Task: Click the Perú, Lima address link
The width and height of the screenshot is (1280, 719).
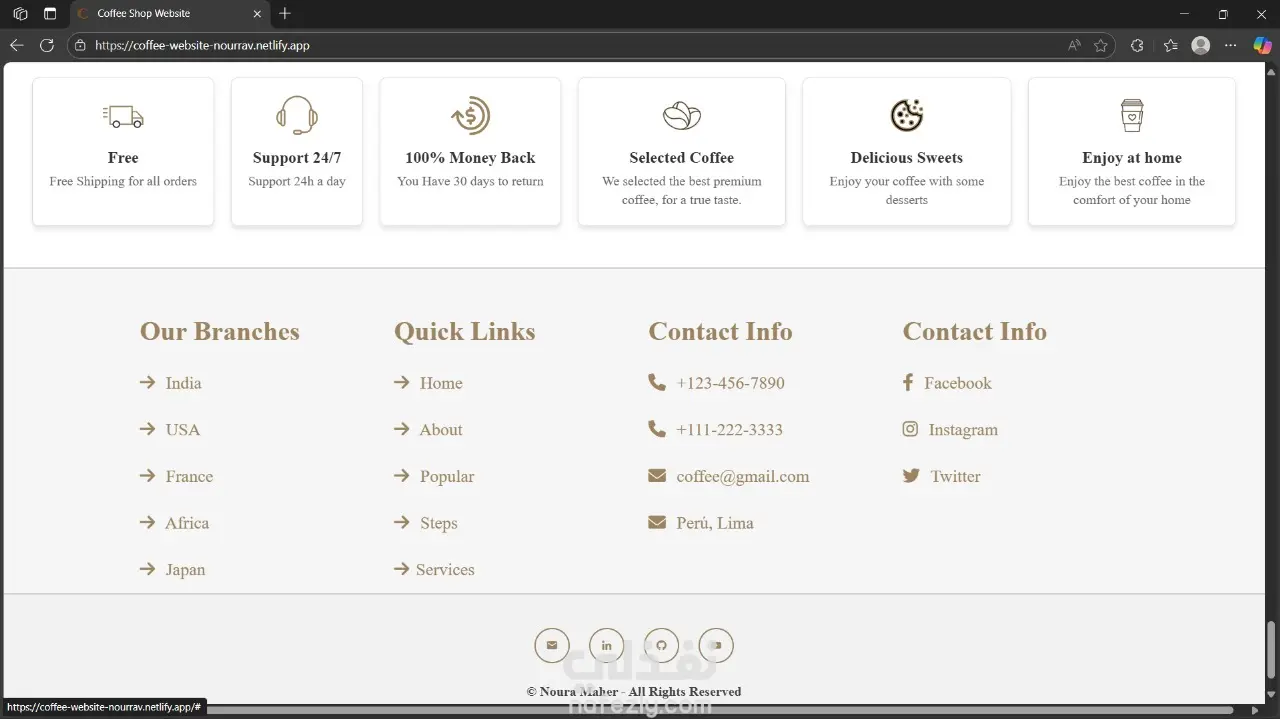Action: [x=715, y=523]
